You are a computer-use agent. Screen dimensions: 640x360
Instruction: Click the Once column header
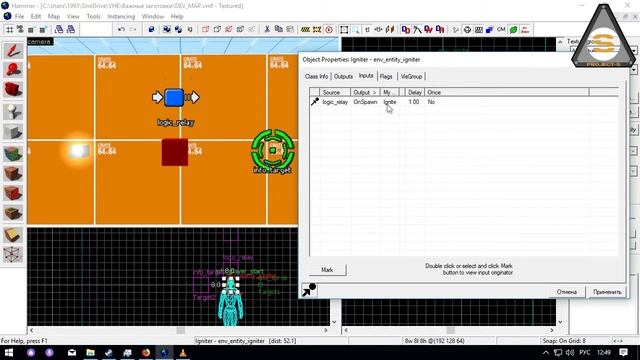pos(507,92)
